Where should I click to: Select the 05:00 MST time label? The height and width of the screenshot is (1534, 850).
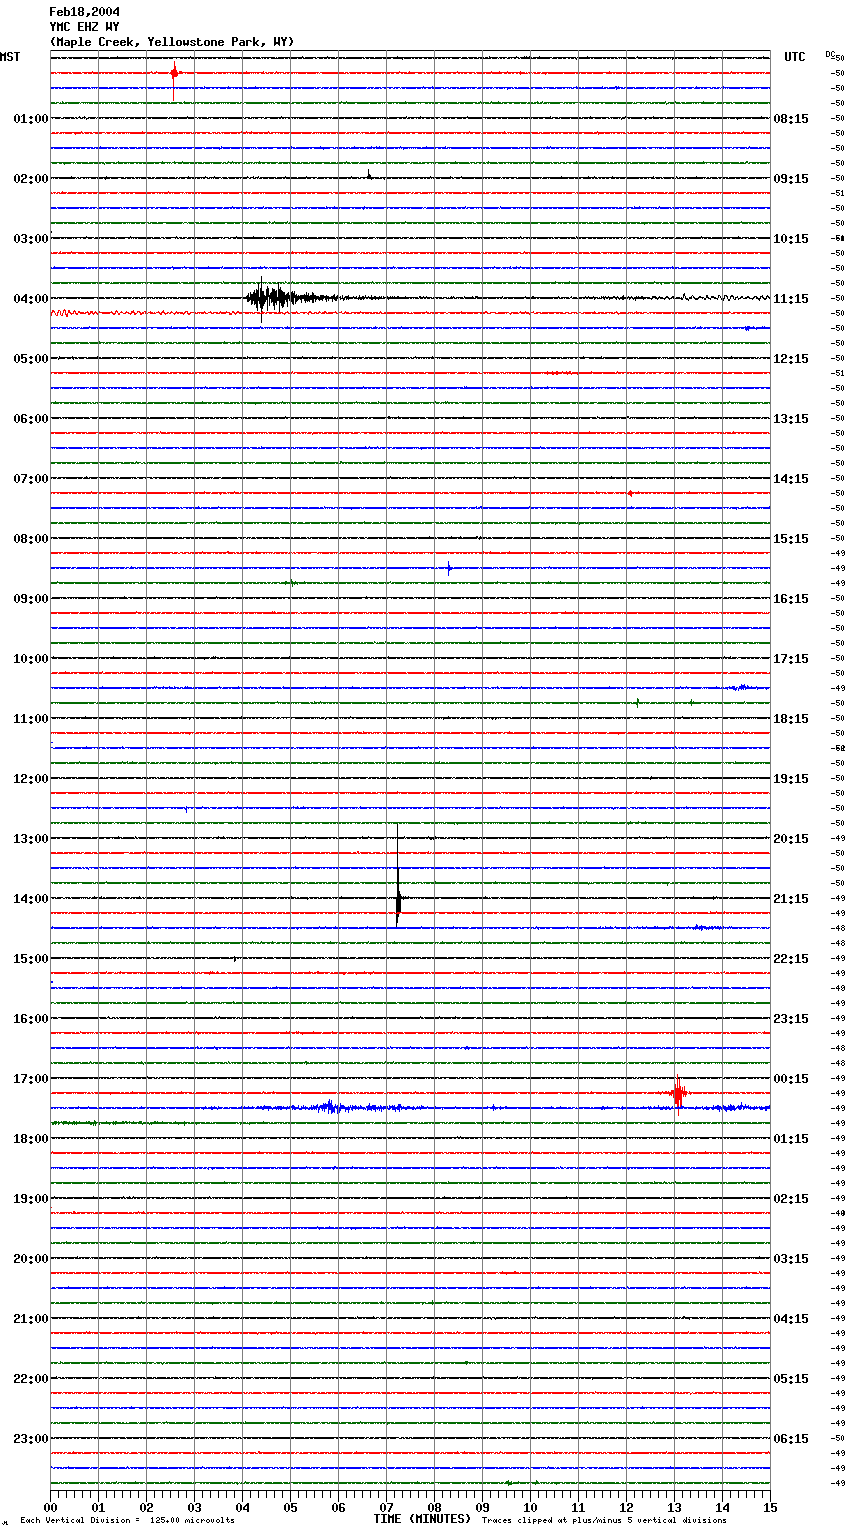tap(31, 359)
